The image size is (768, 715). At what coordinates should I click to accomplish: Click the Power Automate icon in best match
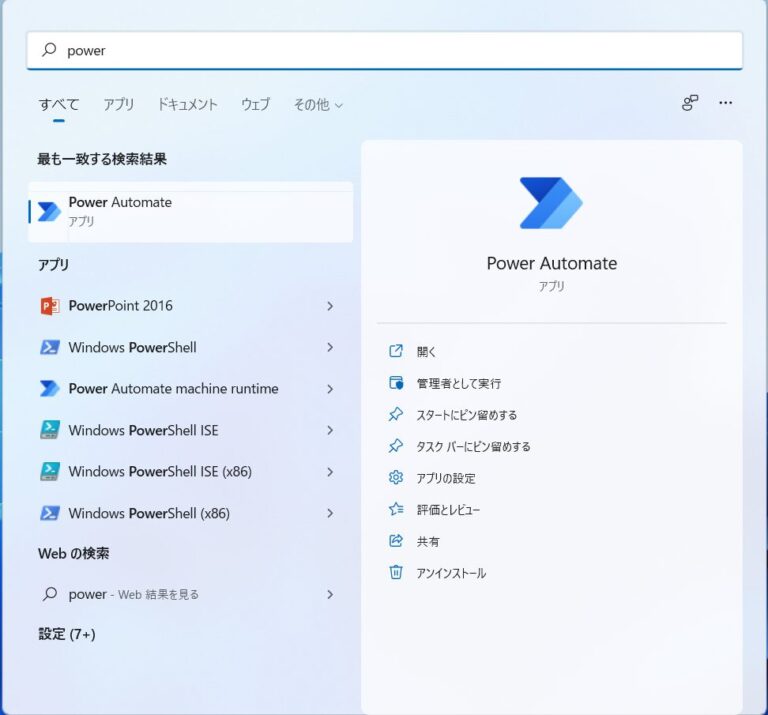[49, 212]
